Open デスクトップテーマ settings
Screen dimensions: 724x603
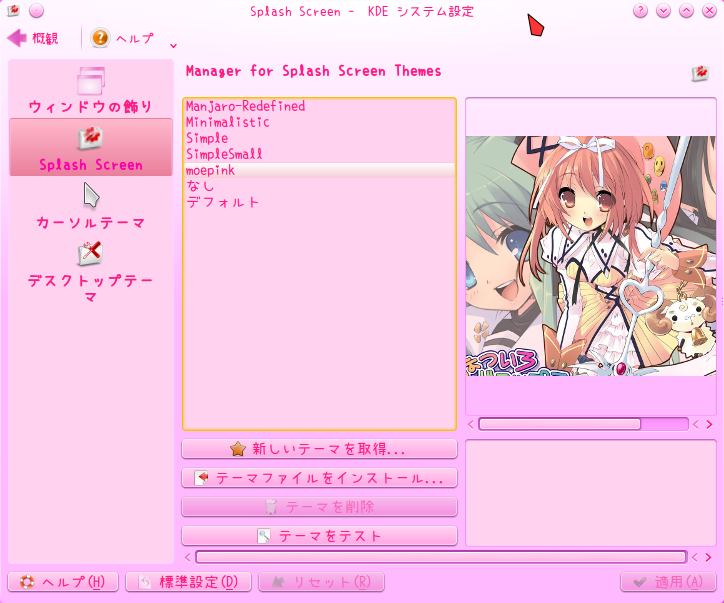coord(90,272)
